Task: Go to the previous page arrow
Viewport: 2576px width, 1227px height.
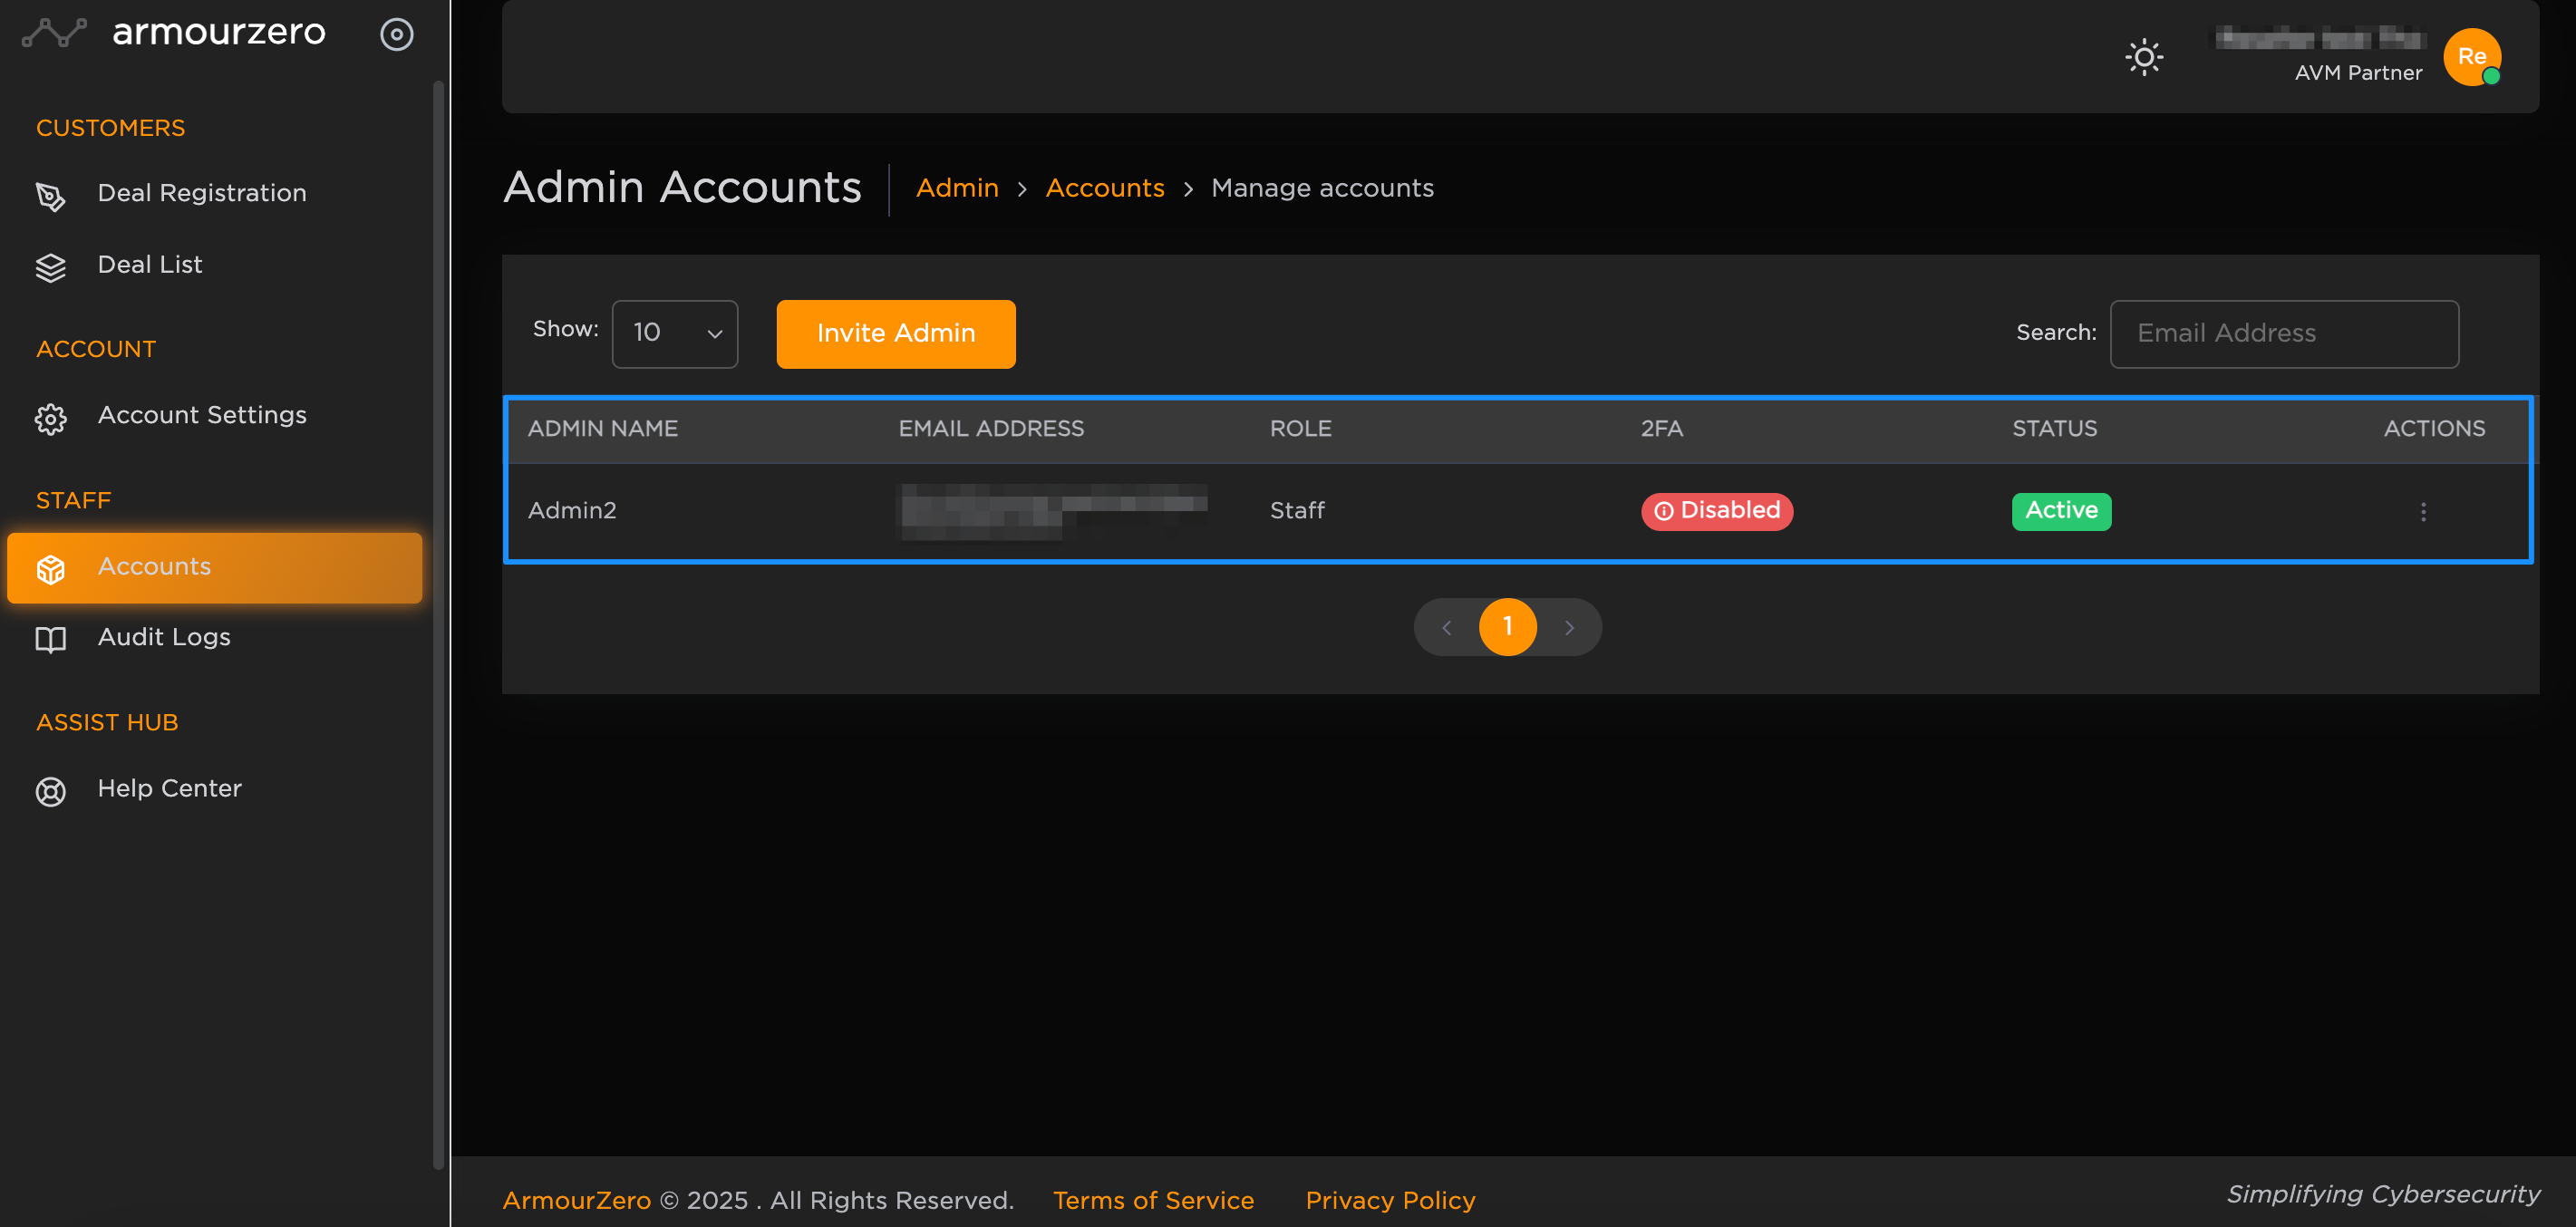Action: (1446, 627)
